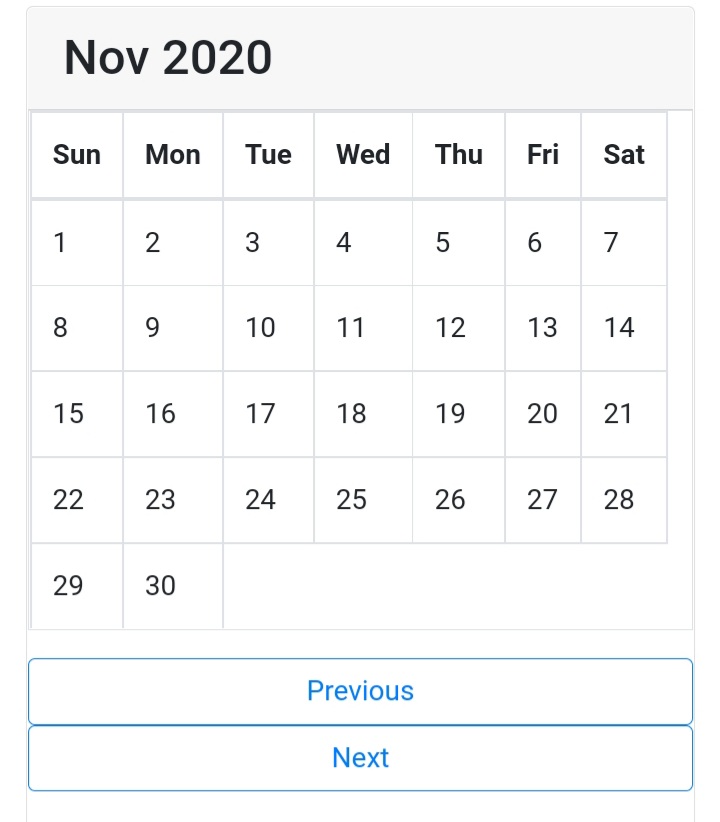Go to the Next month
The image size is (720, 822).
[360, 758]
